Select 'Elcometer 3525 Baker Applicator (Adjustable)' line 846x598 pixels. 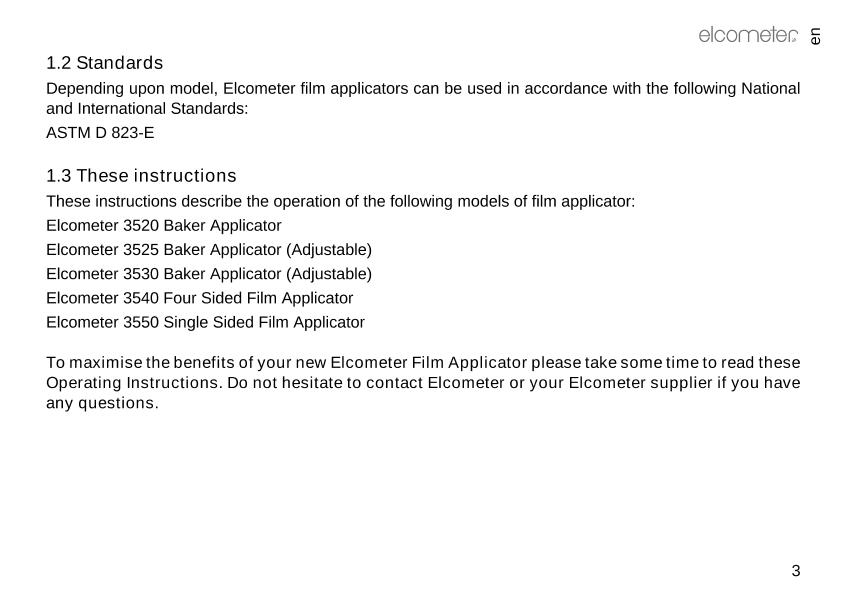pos(209,249)
